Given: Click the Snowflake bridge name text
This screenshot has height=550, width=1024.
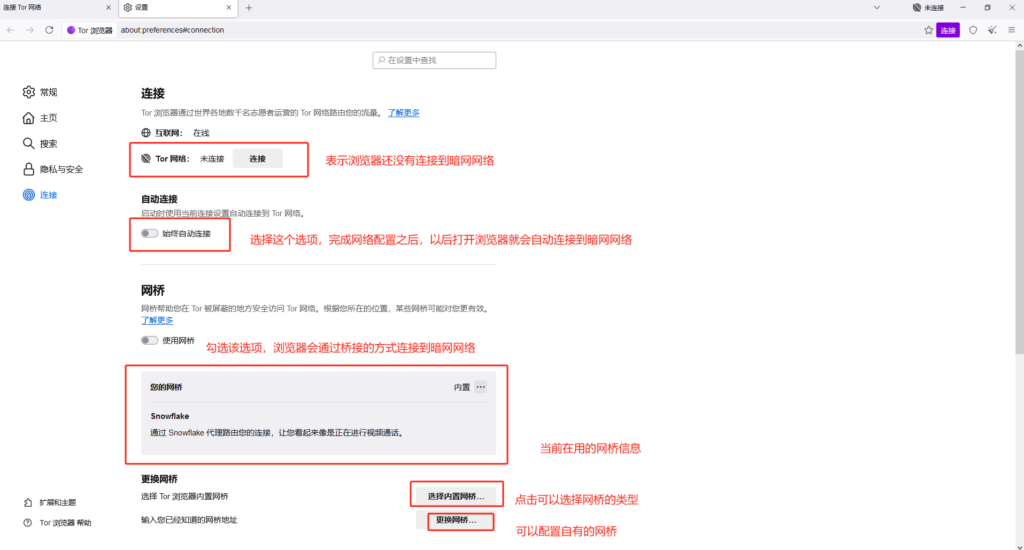Looking at the screenshot, I should [x=170, y=416].
